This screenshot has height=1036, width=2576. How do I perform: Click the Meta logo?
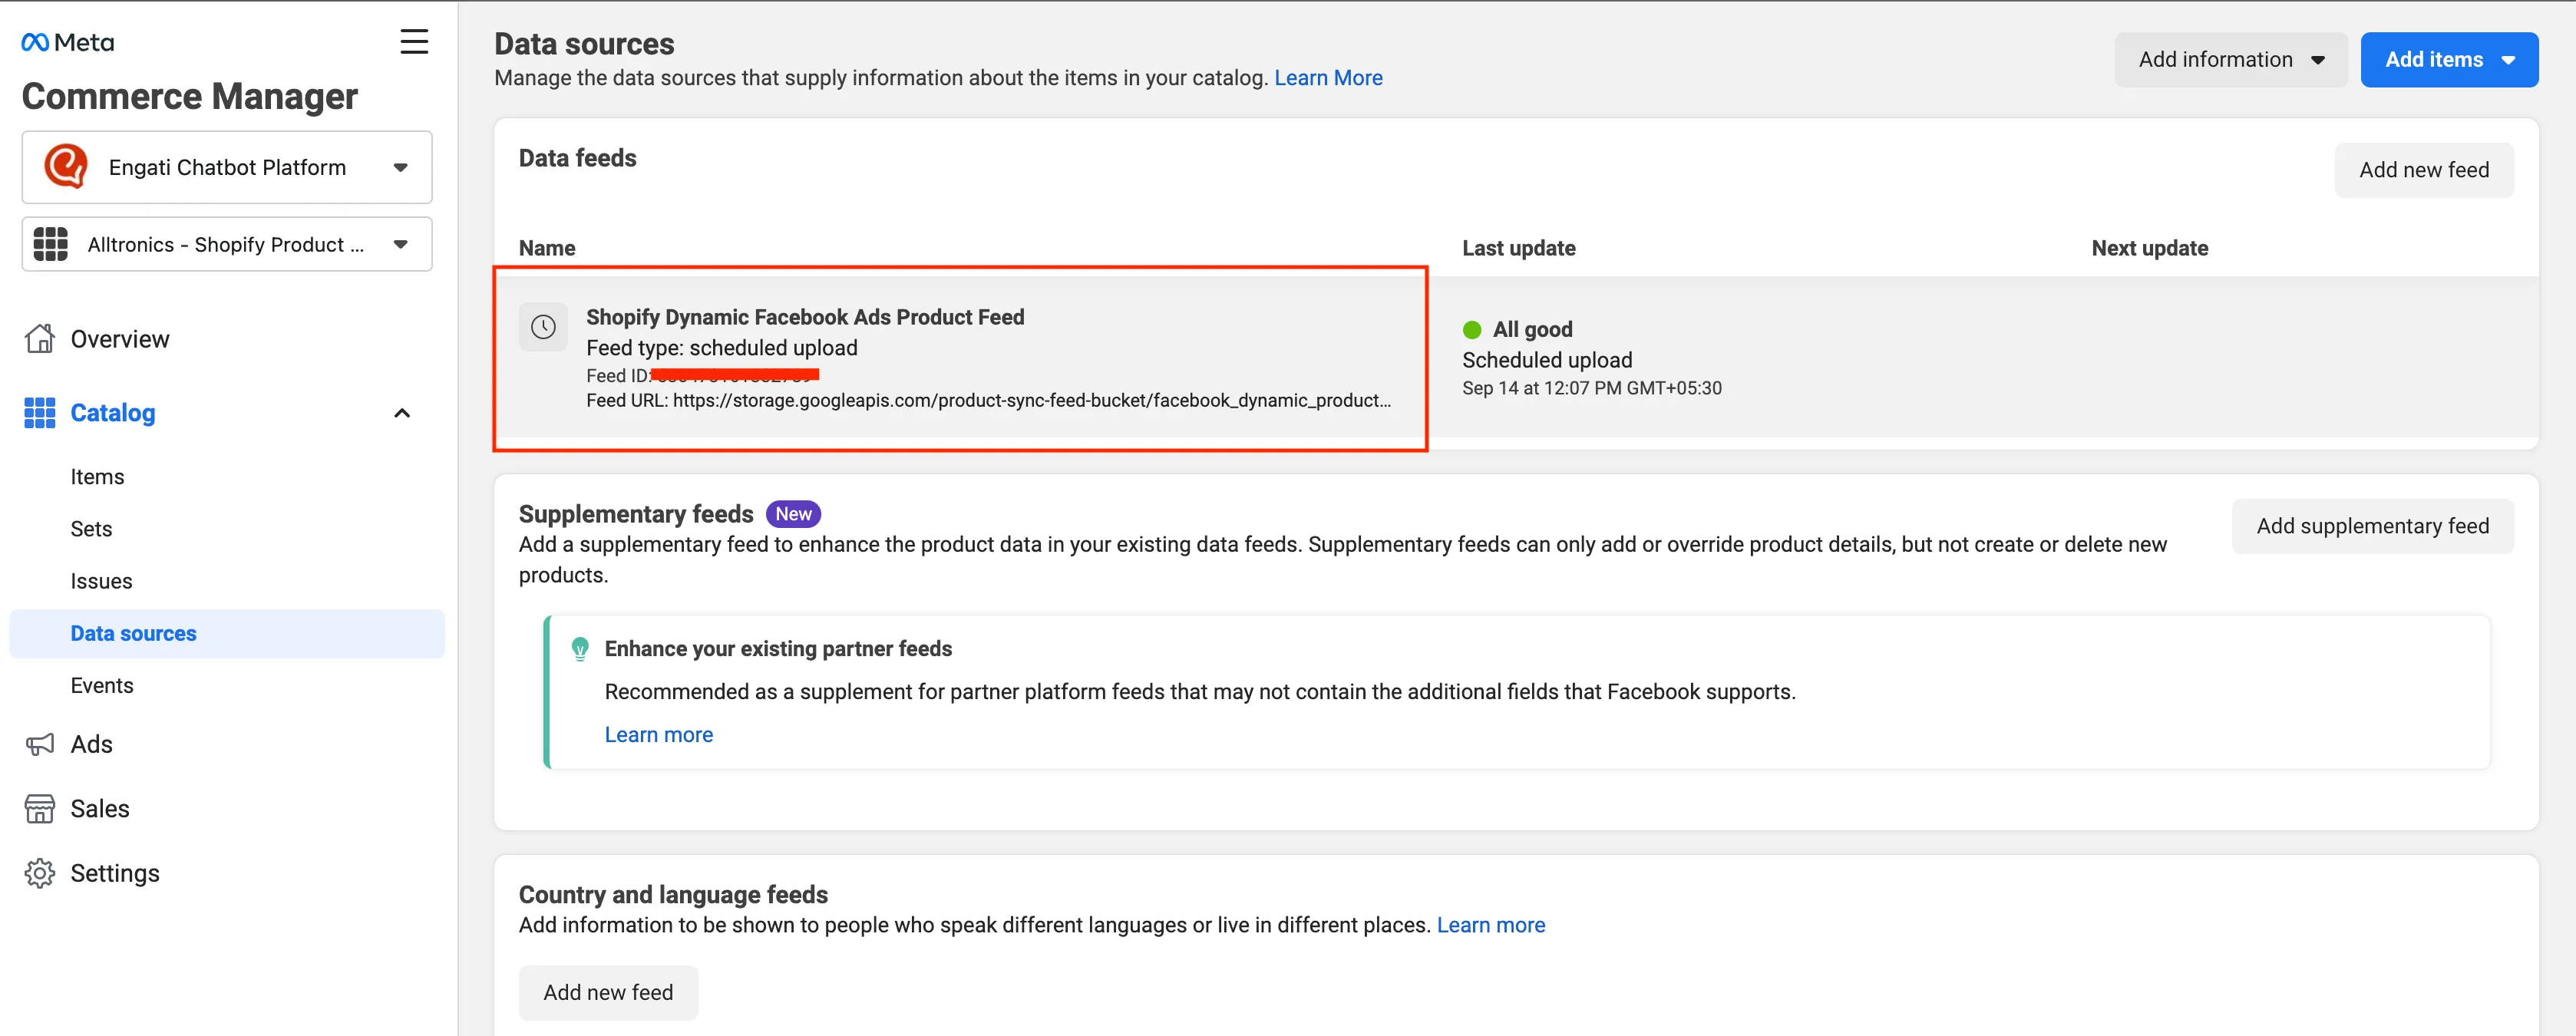(68, 42)
